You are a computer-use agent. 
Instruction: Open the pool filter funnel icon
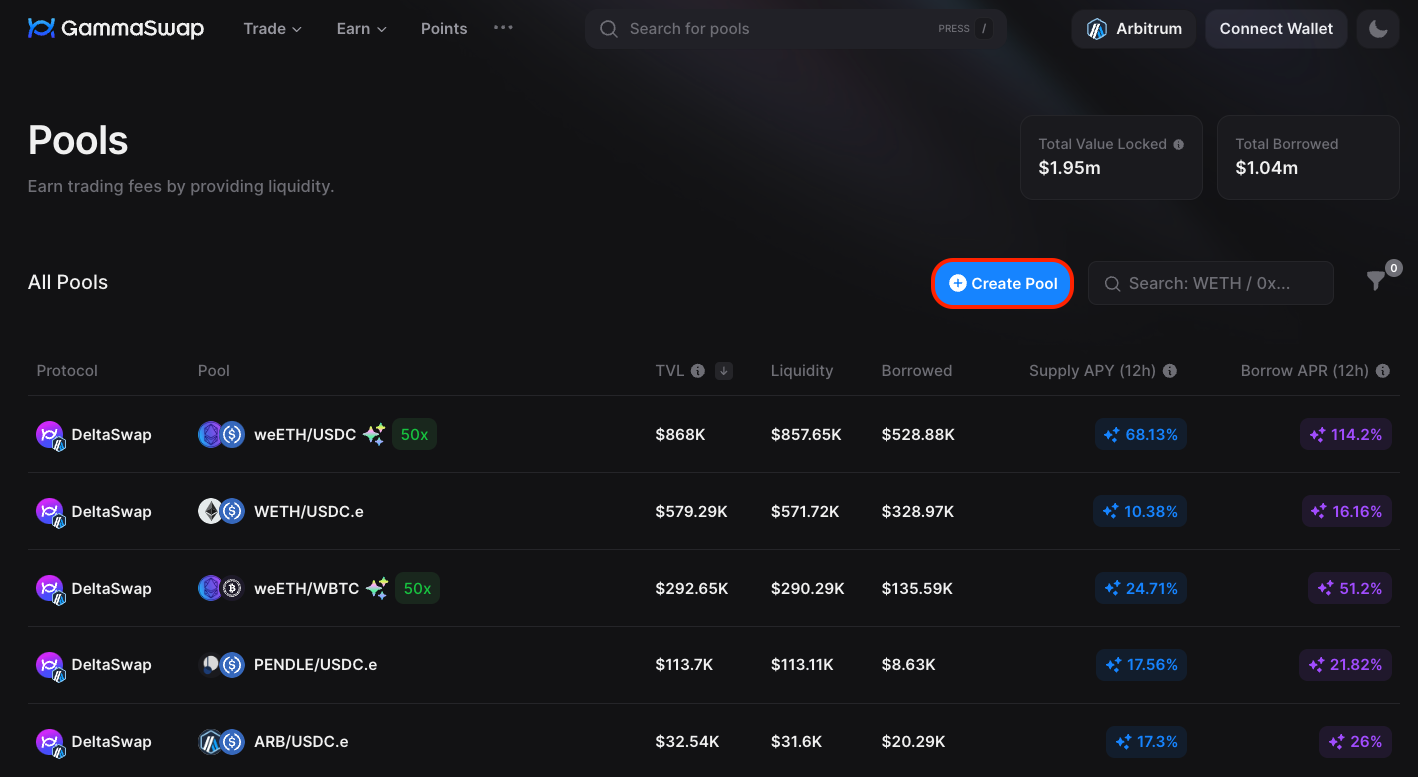1376,282
